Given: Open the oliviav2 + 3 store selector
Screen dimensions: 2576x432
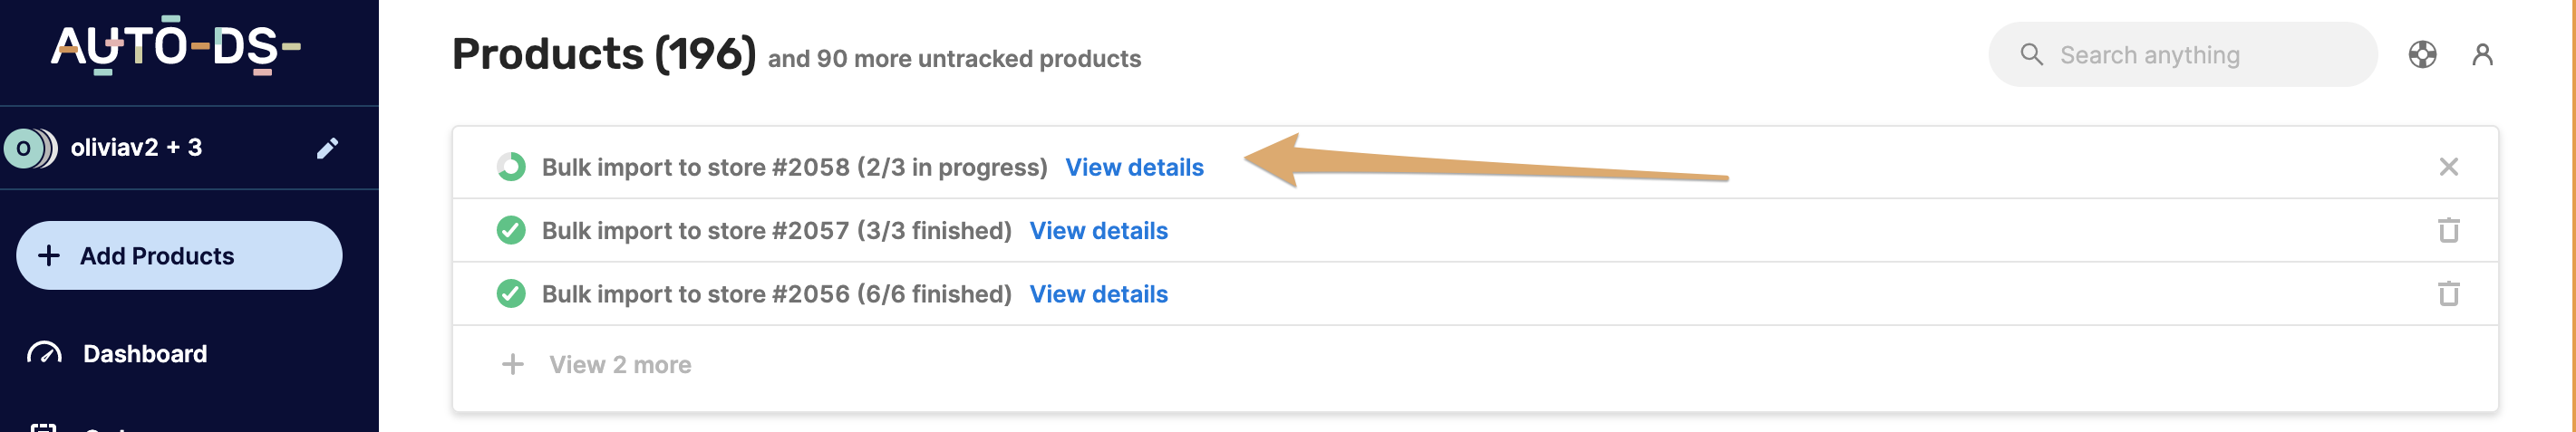Looking at the screenshot, I should (136, 148).
